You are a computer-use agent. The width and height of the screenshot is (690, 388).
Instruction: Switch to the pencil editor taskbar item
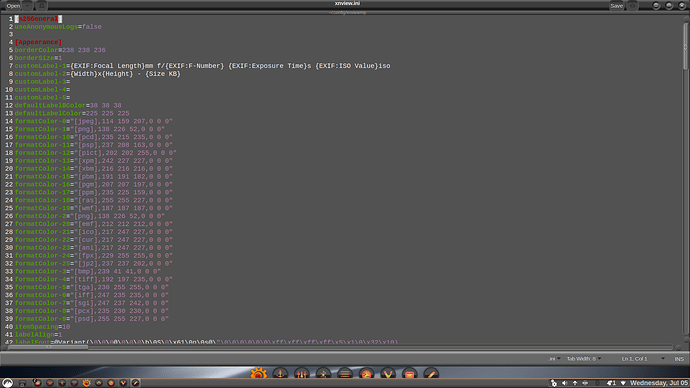tap(136, 383)
